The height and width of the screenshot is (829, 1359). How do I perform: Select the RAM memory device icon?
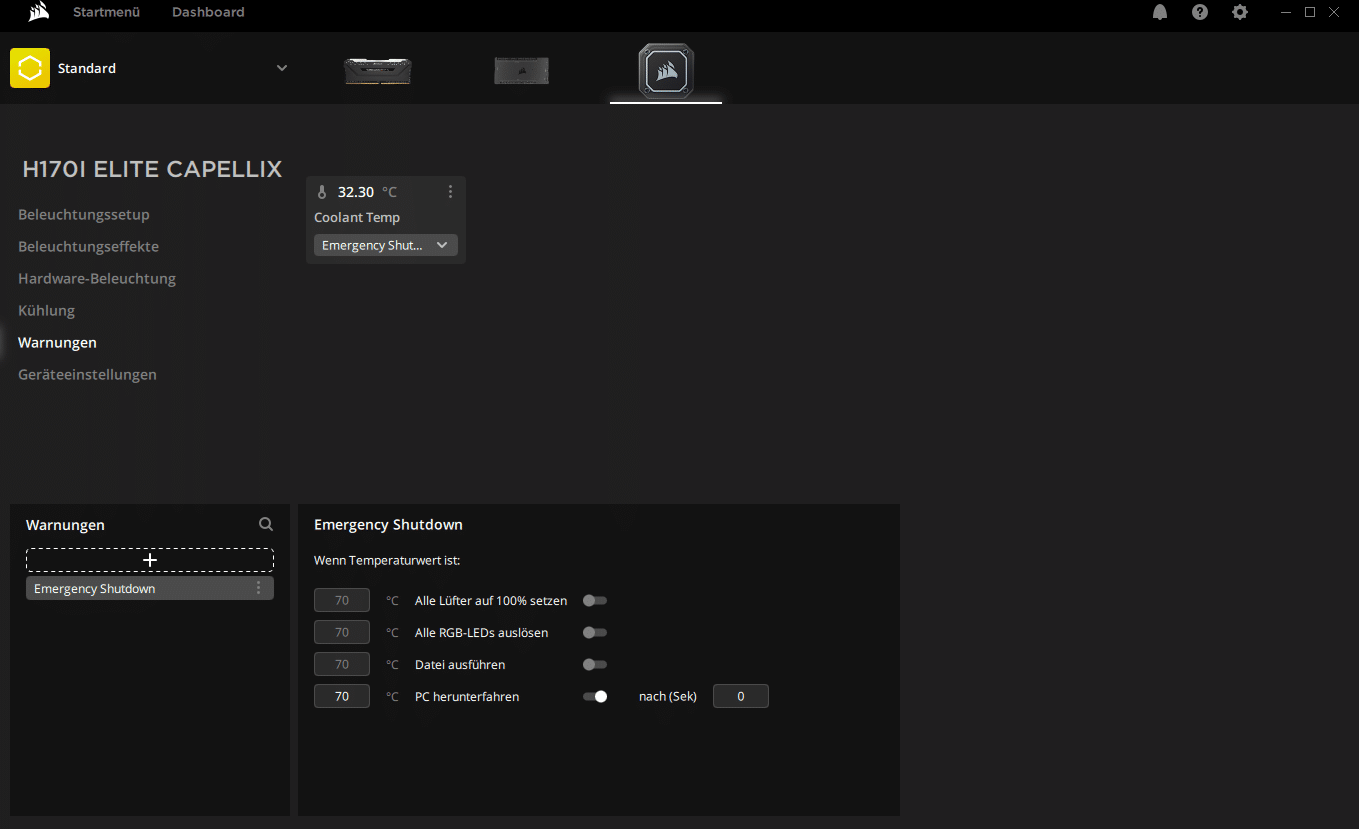(378, 71)
